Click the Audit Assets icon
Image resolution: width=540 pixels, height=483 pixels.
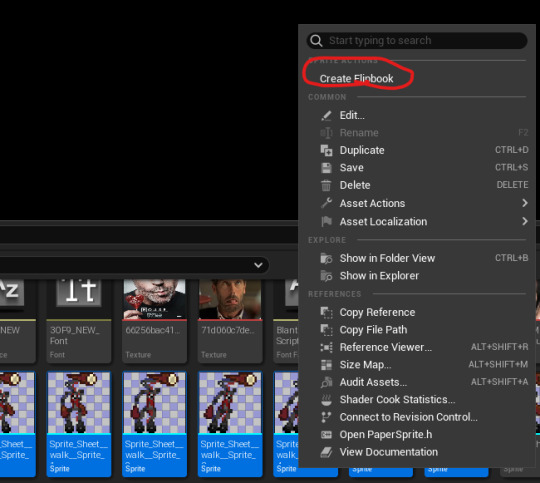(326, 382)
